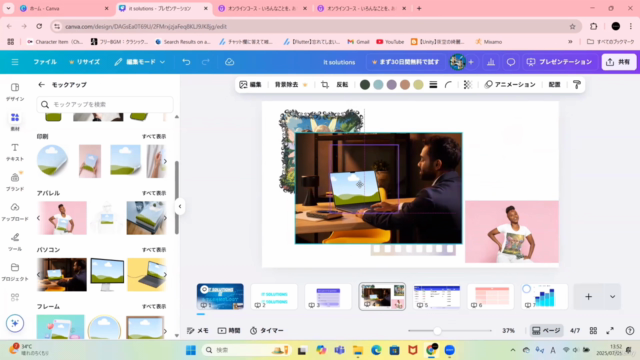Click 背景除去 background remover
The width and height of the screenshot is (640, 360).
[291, 84]
